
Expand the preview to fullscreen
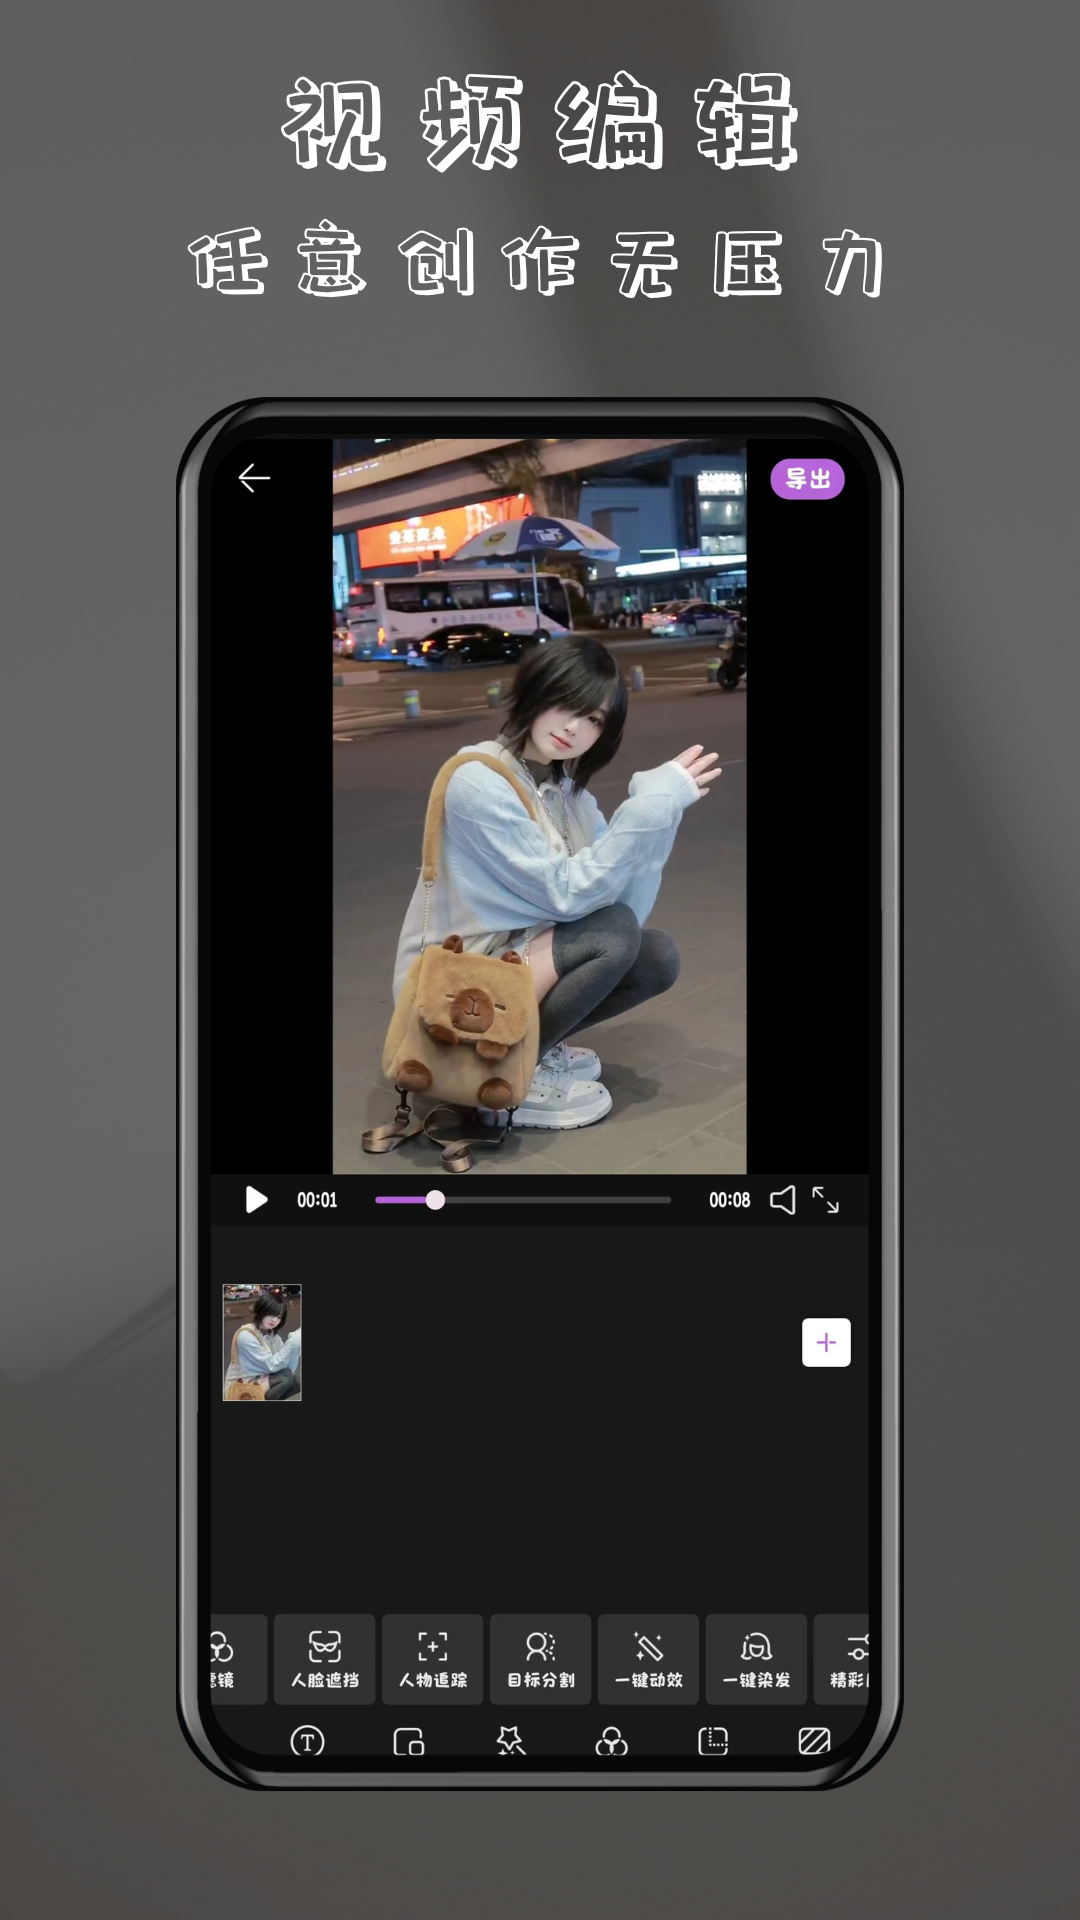point(825,1200)
